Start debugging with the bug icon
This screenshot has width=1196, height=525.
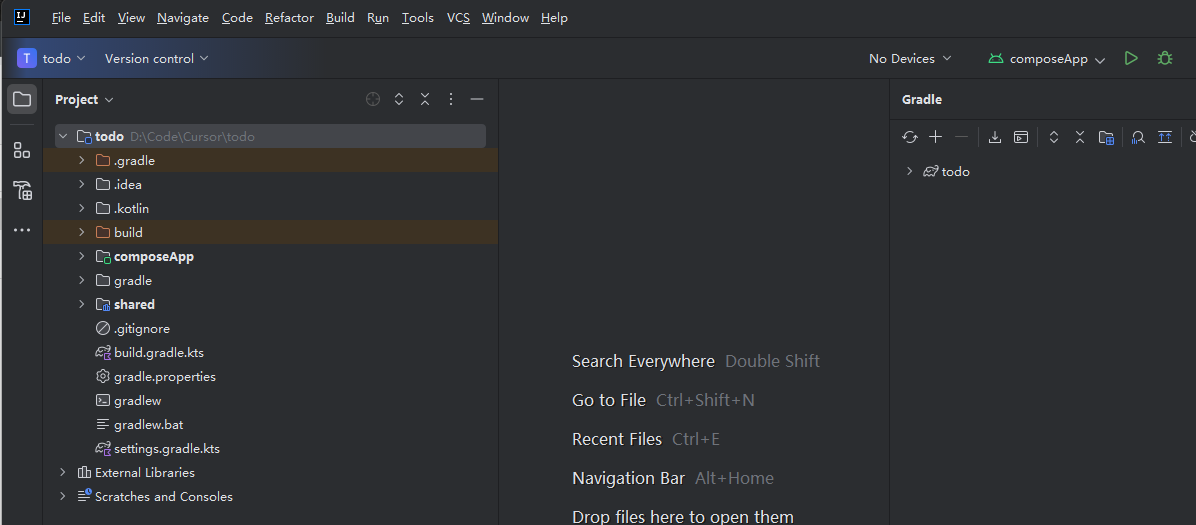point(1165,58)
